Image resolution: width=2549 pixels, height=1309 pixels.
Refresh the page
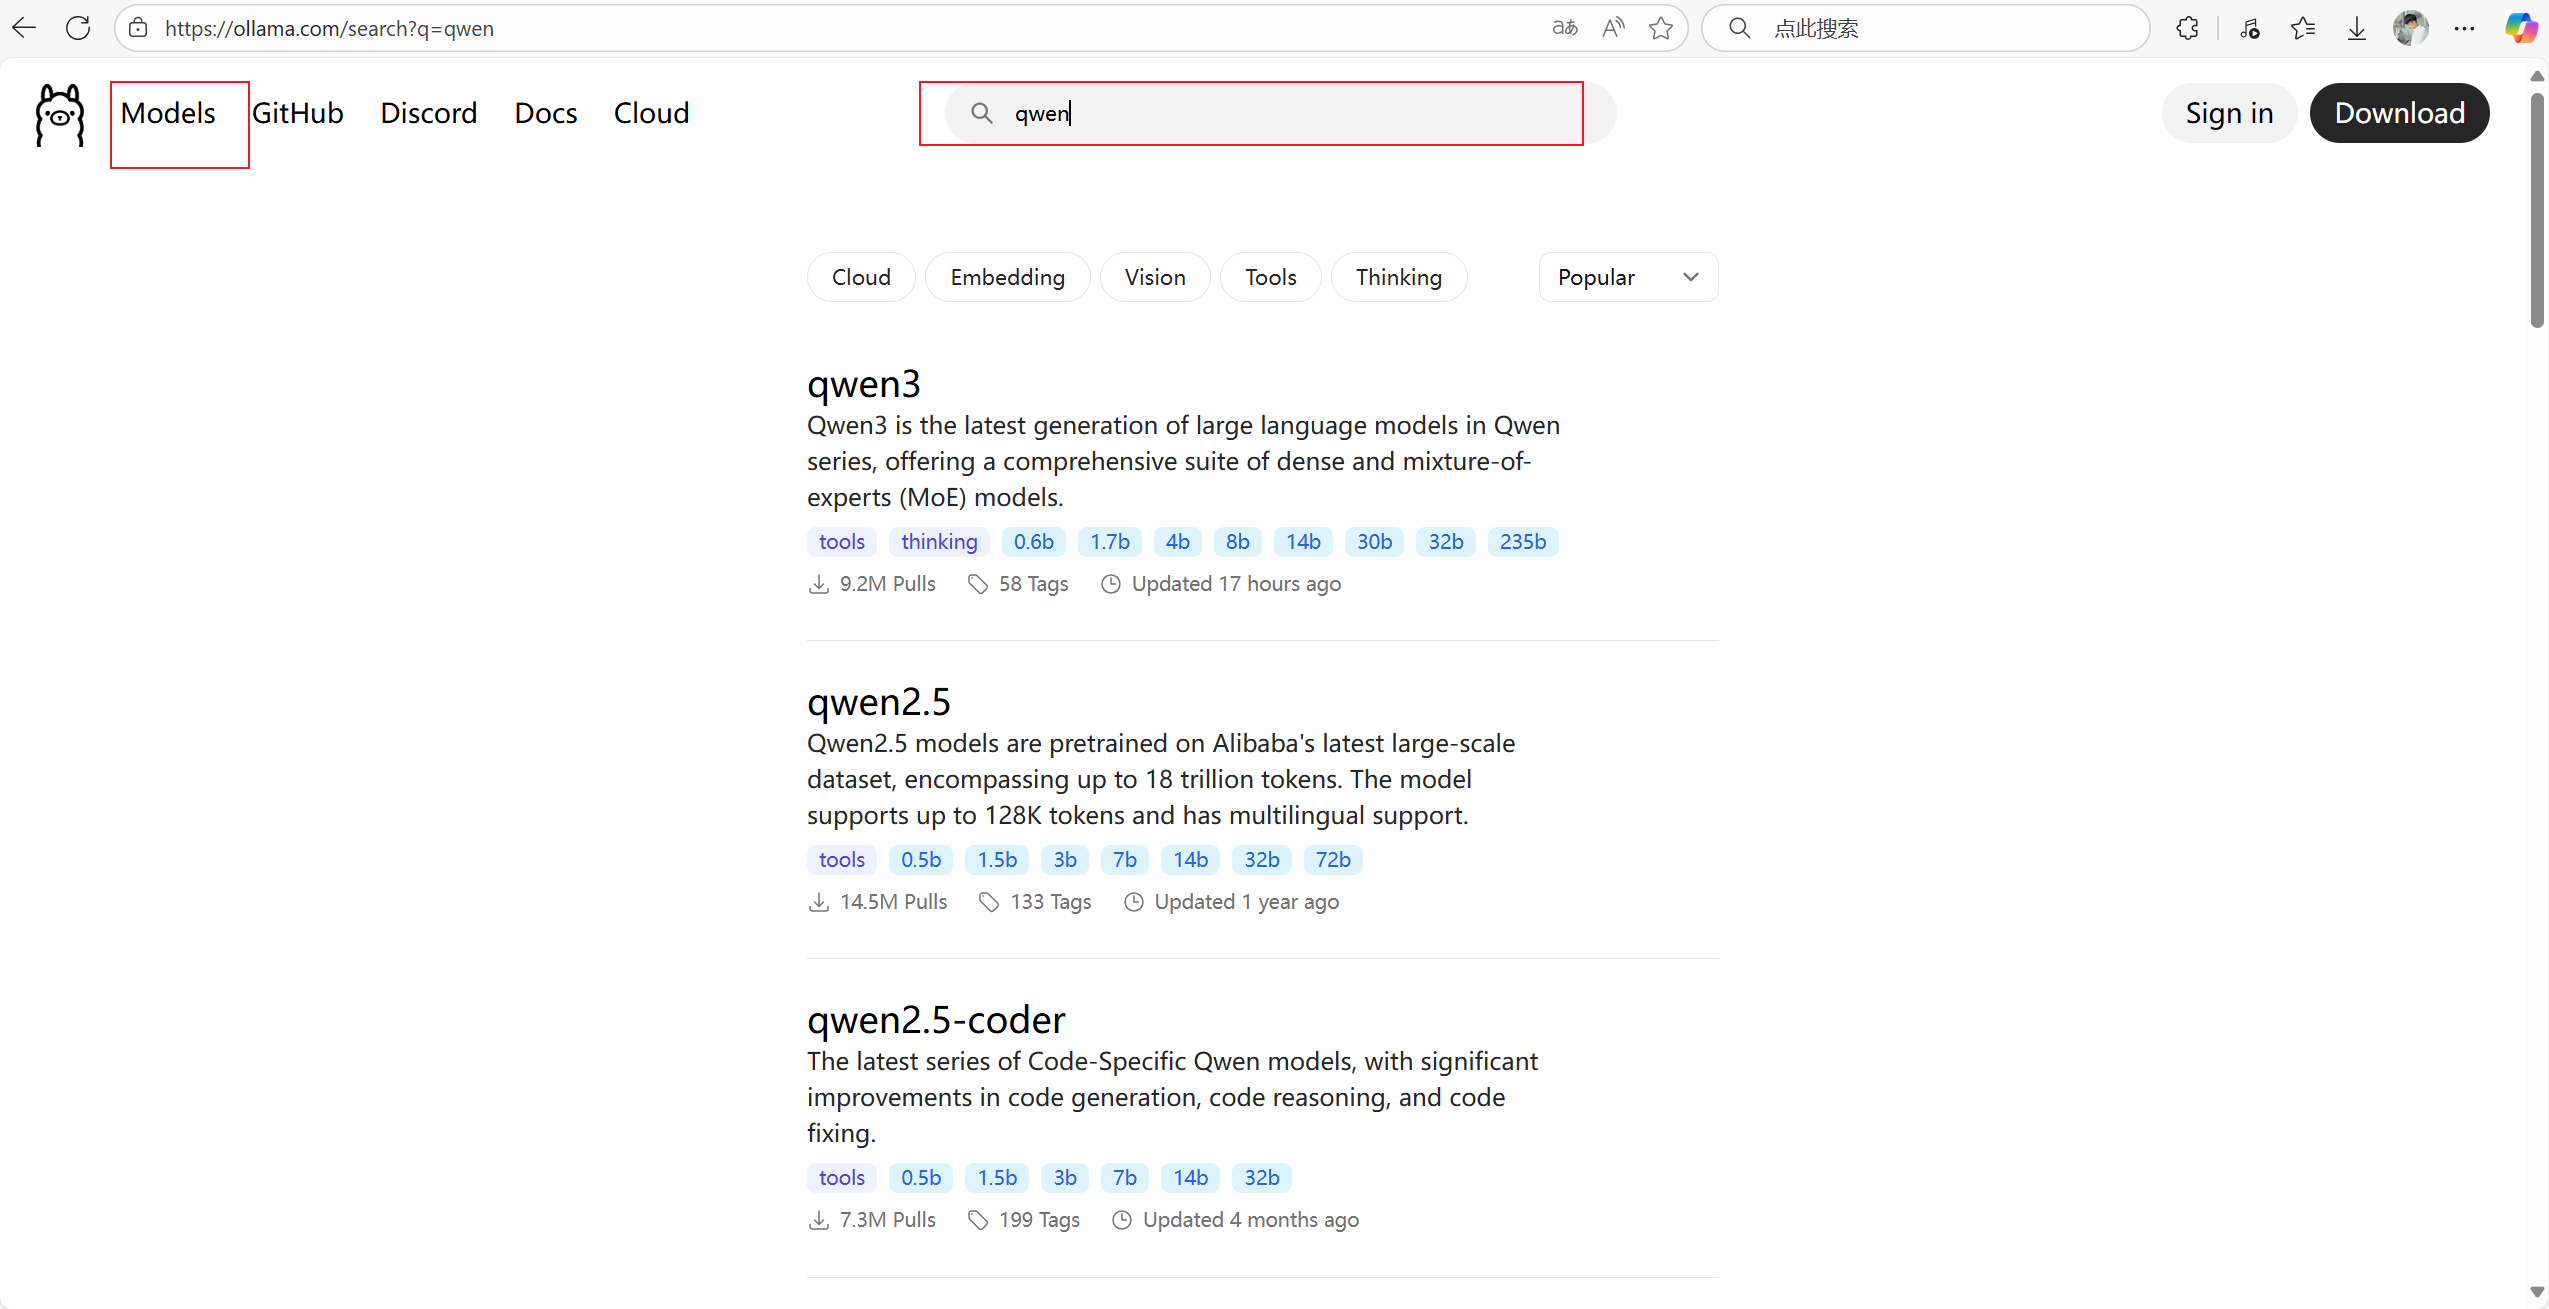coord(78,28)
